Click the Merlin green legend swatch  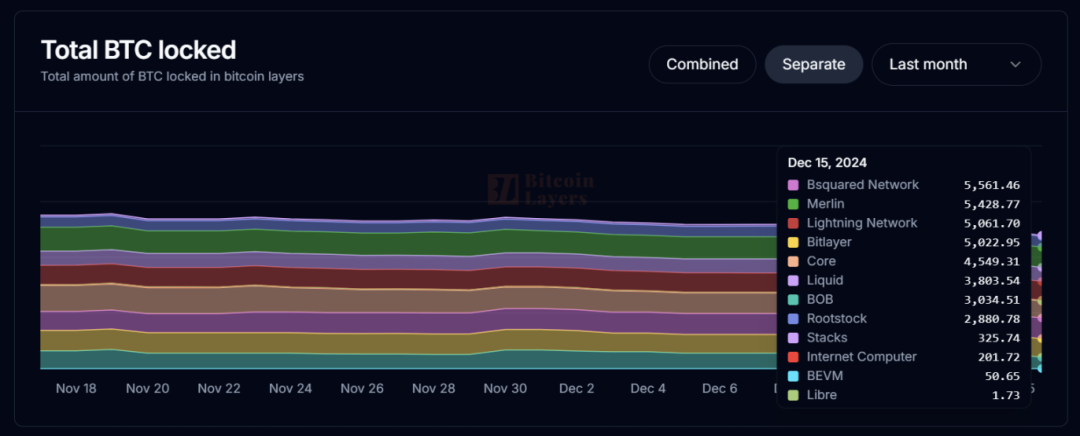tap(793, 204)
